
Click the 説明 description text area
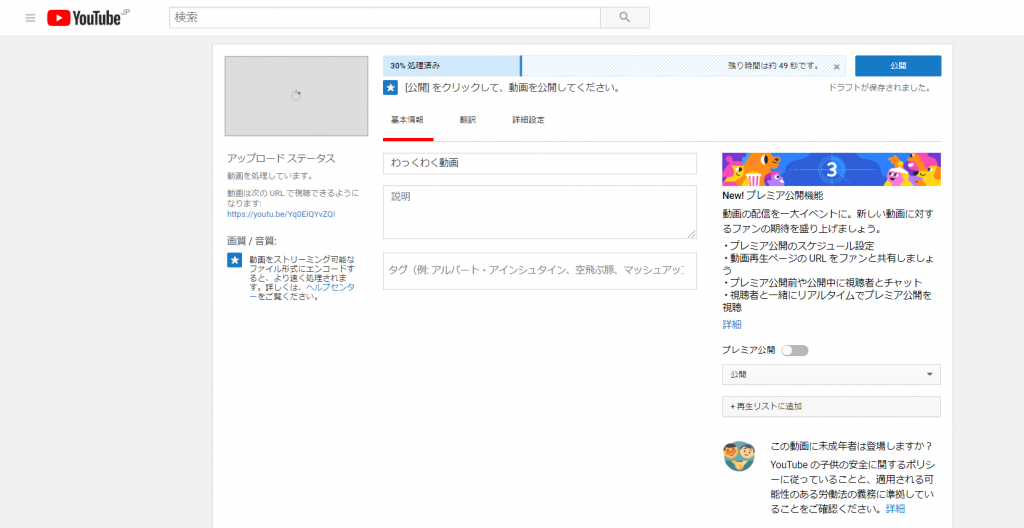click(539, 212)
